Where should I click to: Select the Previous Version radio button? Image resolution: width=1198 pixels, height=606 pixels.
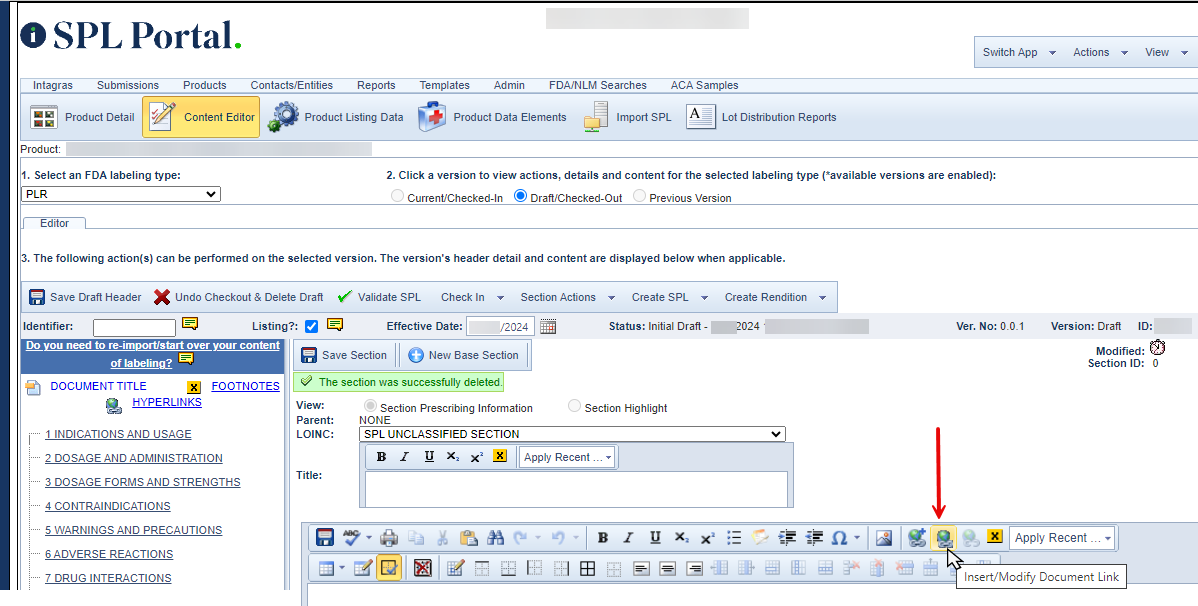(639, 196)
